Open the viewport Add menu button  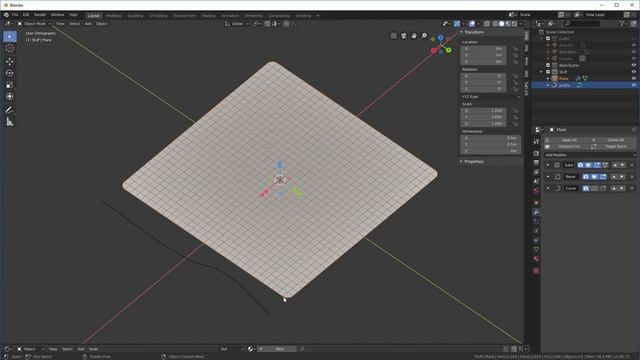(88, 24)
